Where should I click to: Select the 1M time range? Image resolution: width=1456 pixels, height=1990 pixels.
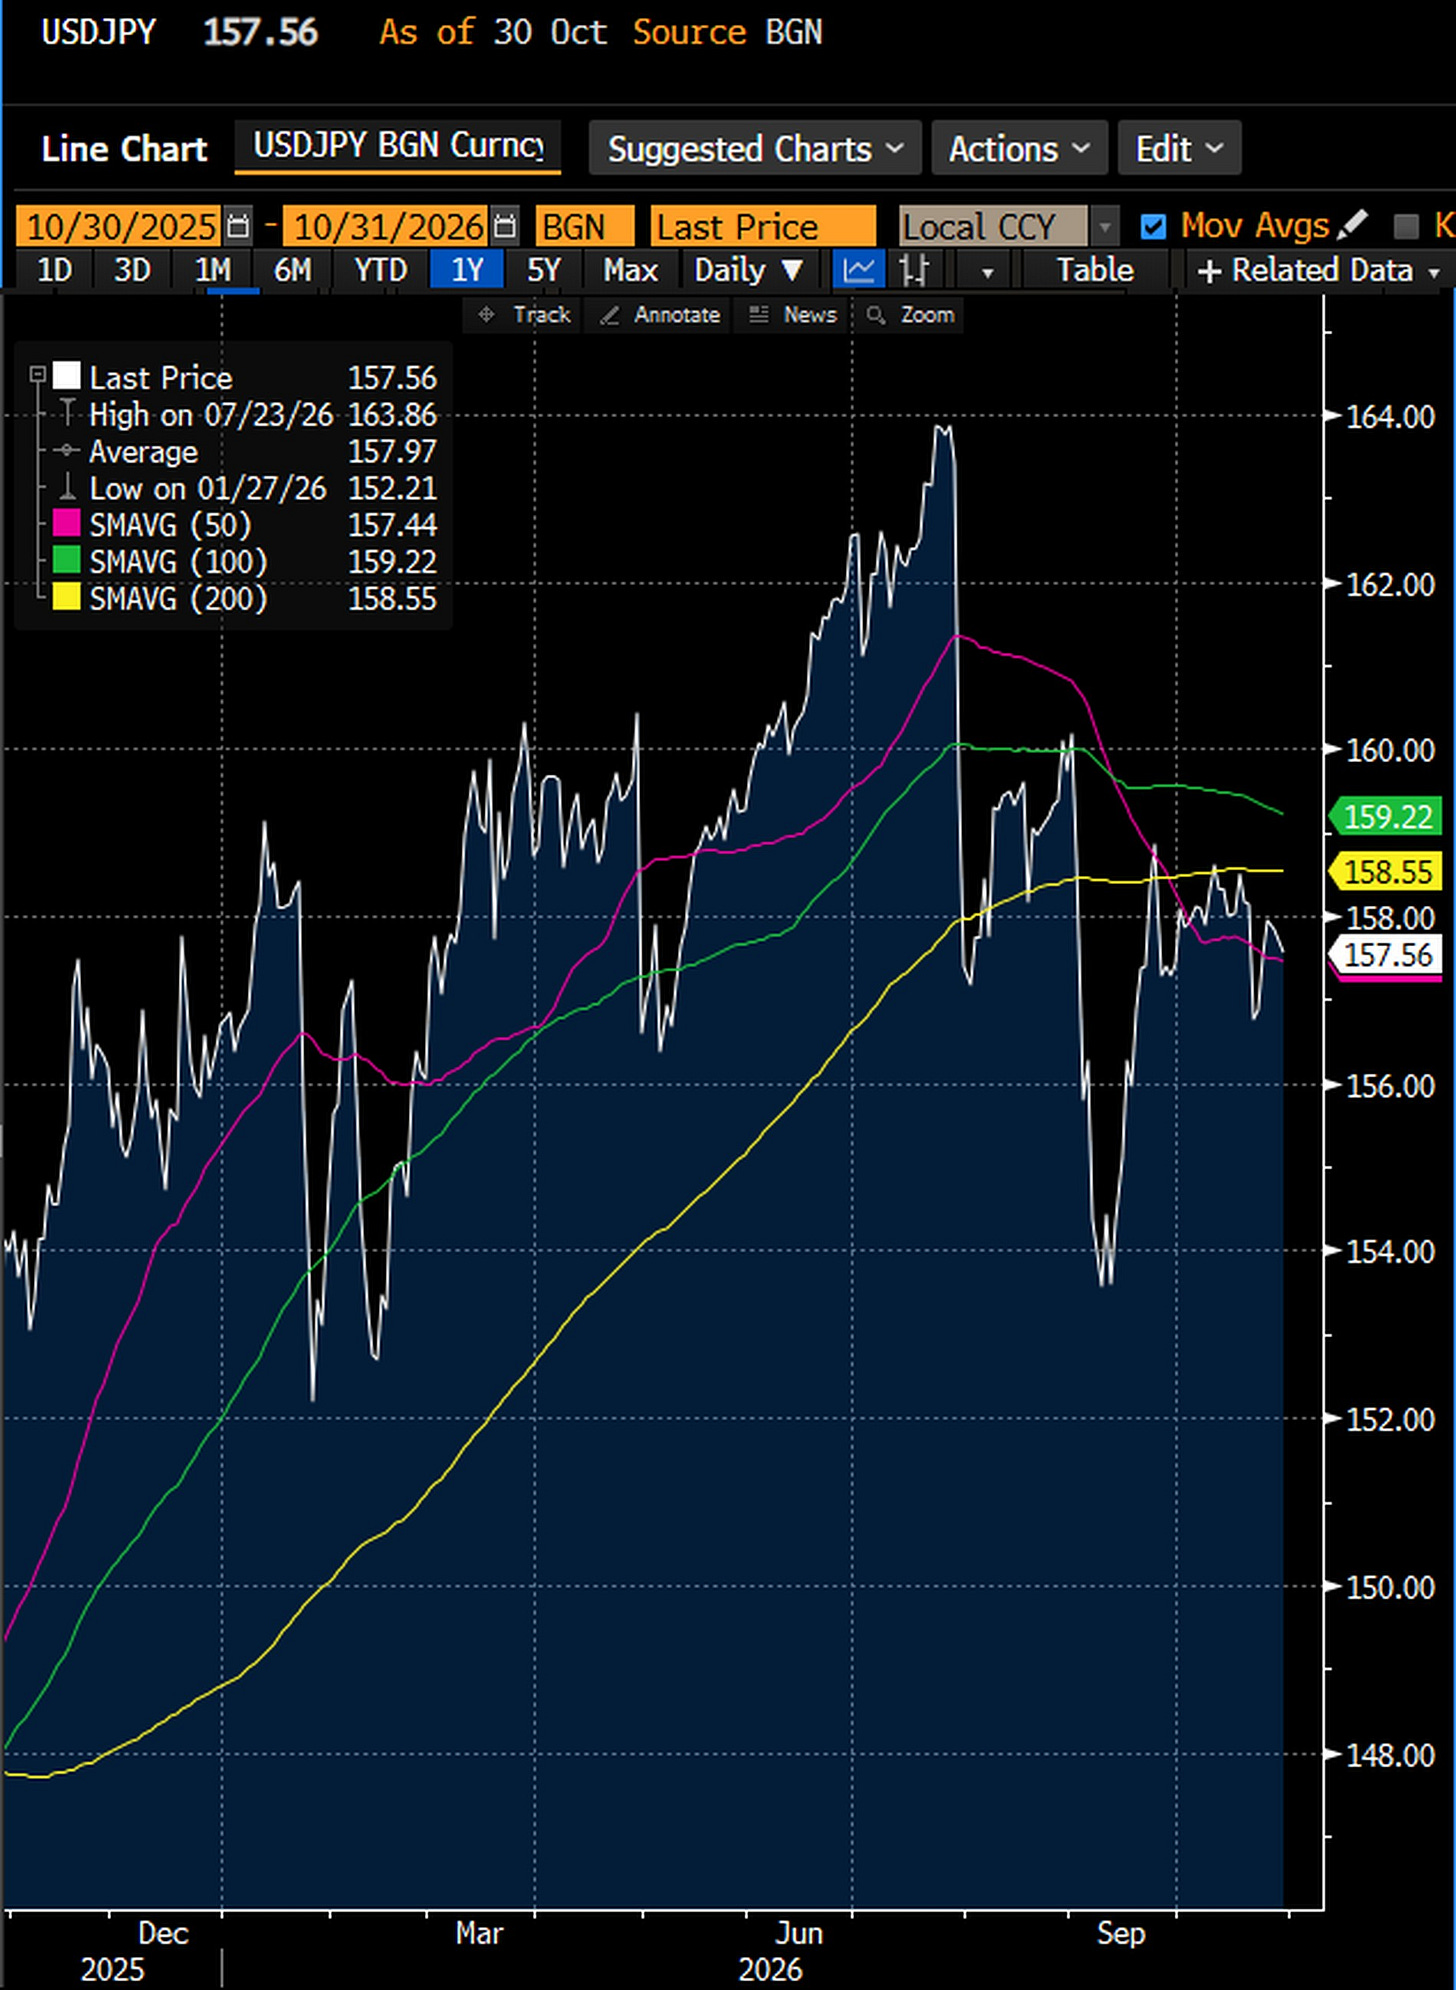pos(213,271)
